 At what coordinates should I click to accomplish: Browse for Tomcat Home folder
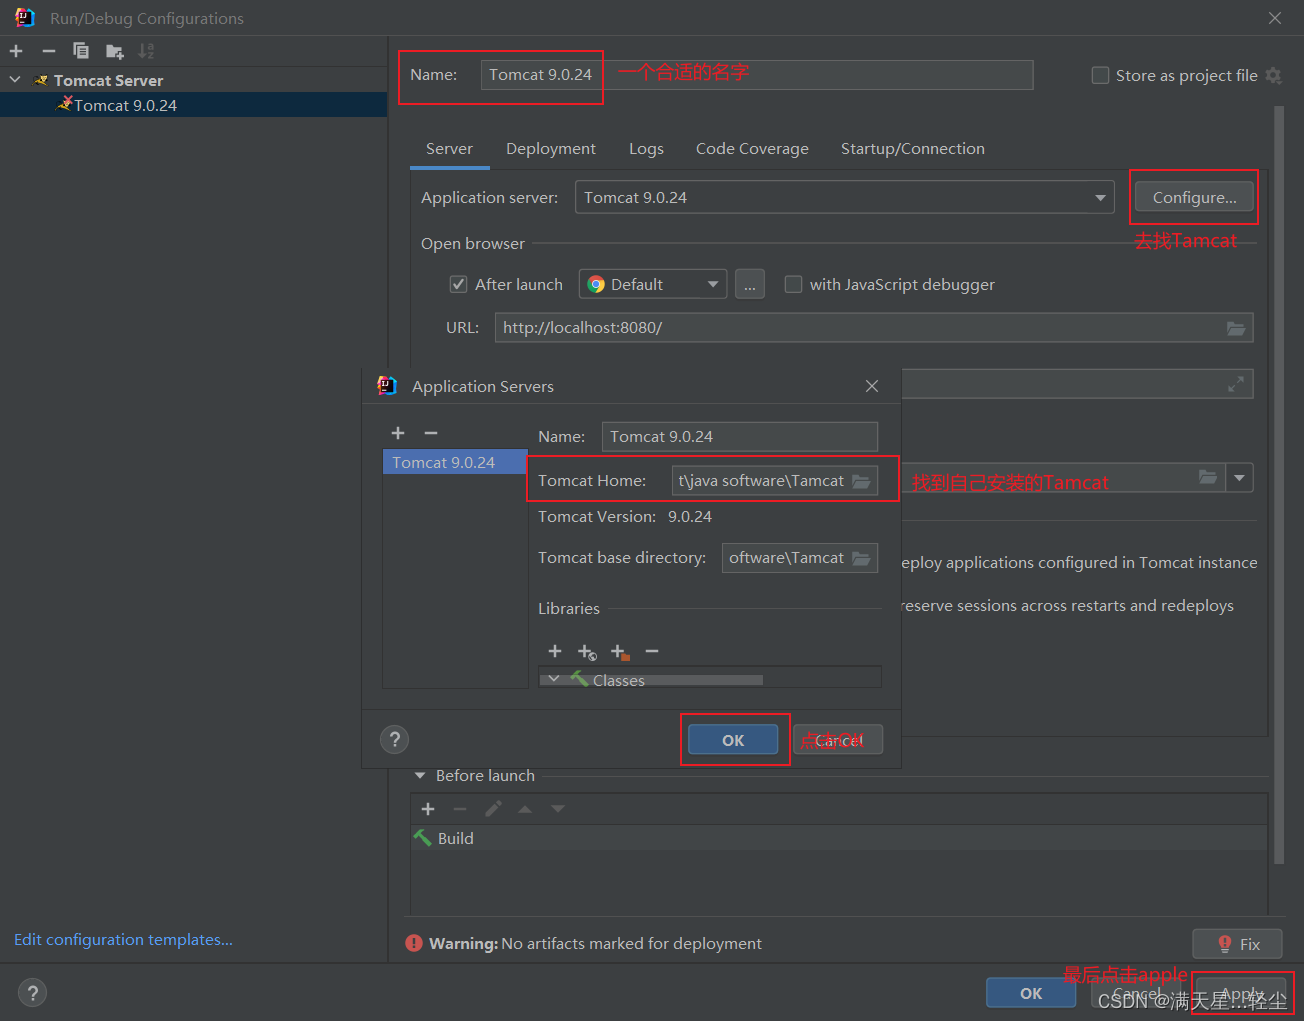861,481
